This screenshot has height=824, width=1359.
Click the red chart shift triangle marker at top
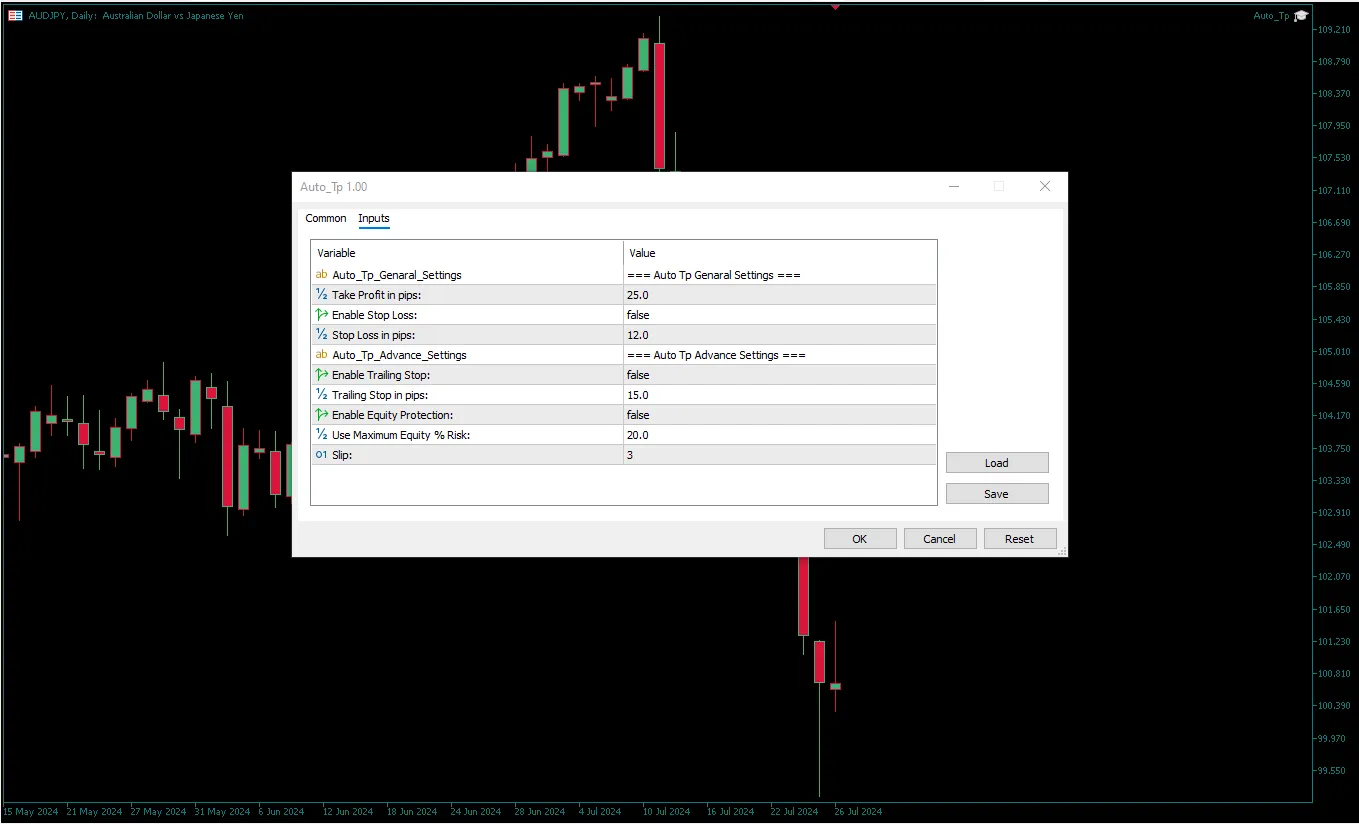835,6
